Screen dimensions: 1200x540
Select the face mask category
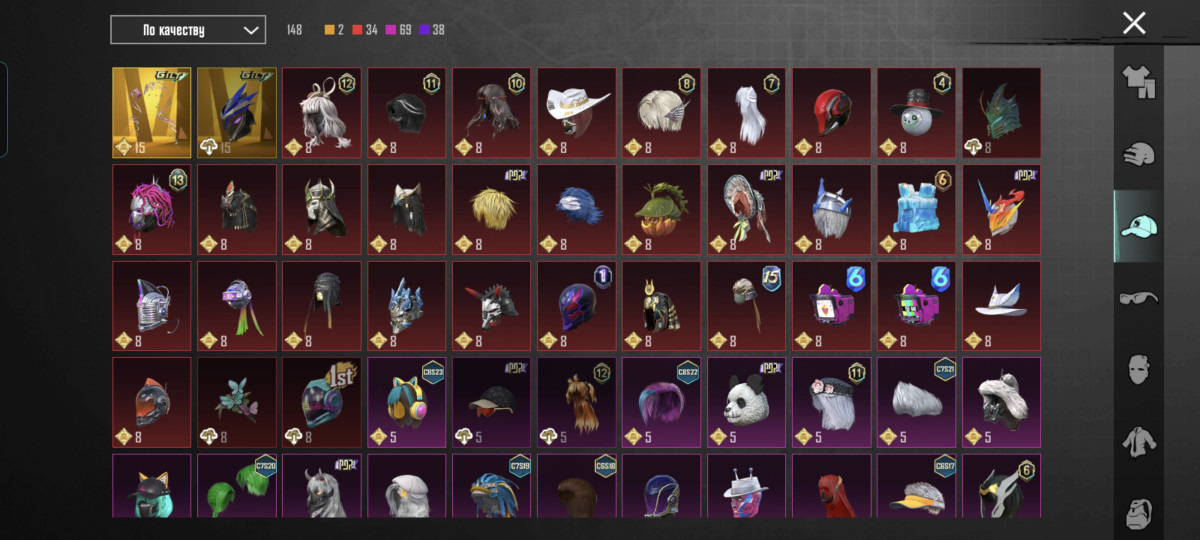tap(1139, 369)
